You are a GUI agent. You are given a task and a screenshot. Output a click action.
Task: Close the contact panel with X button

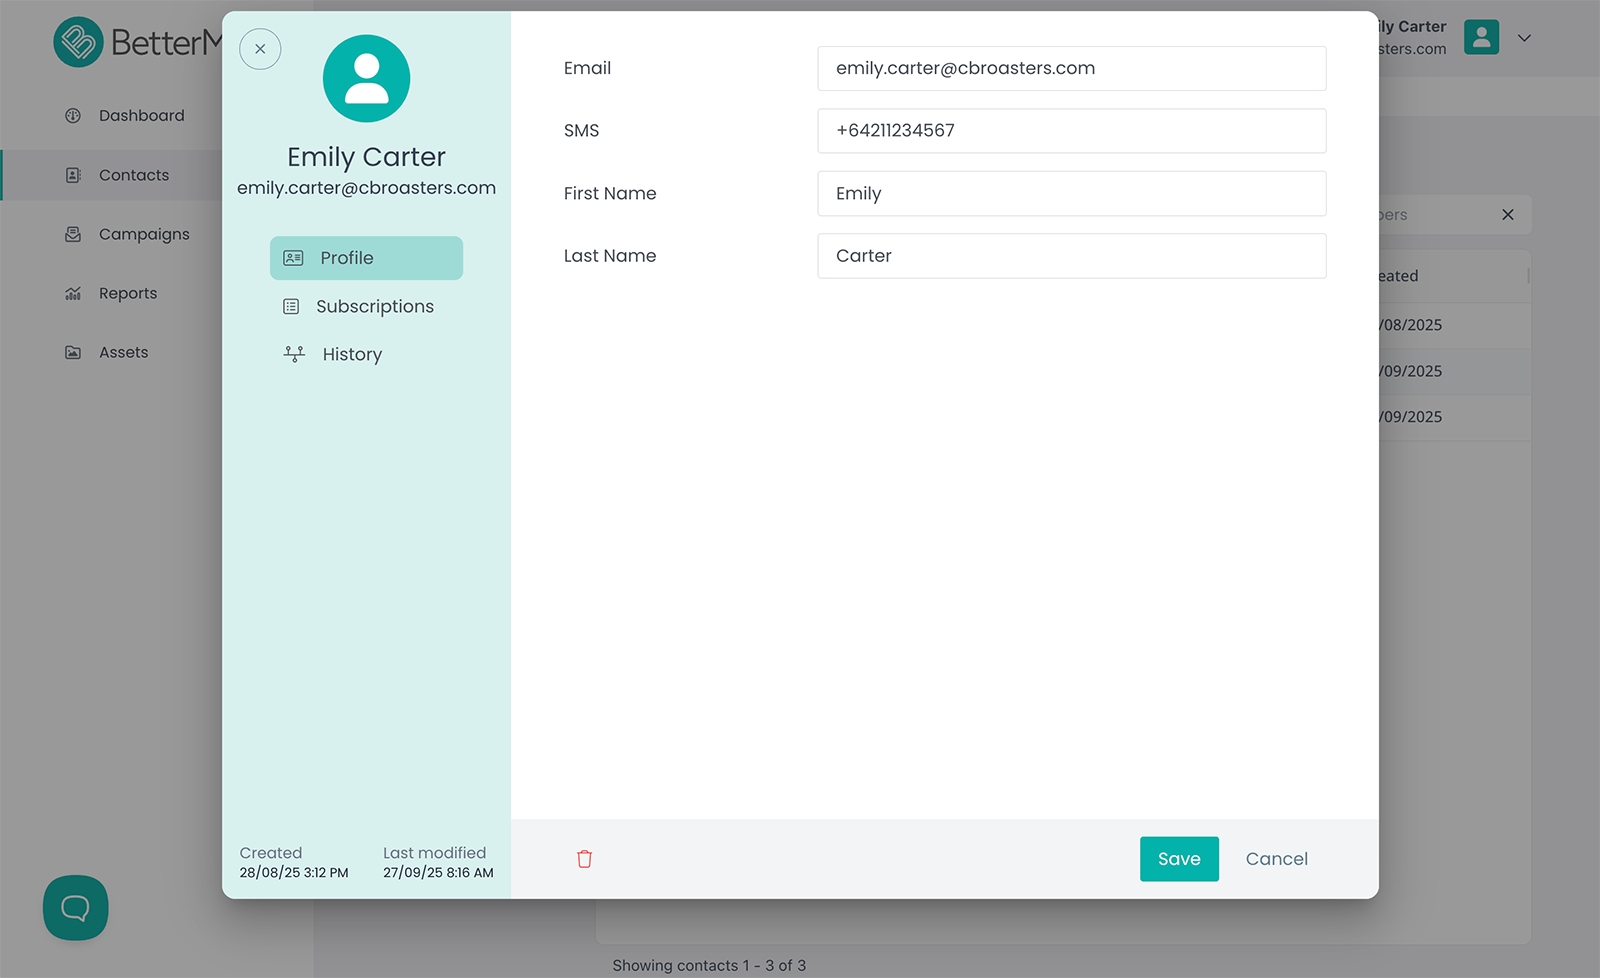pos(260,49)
